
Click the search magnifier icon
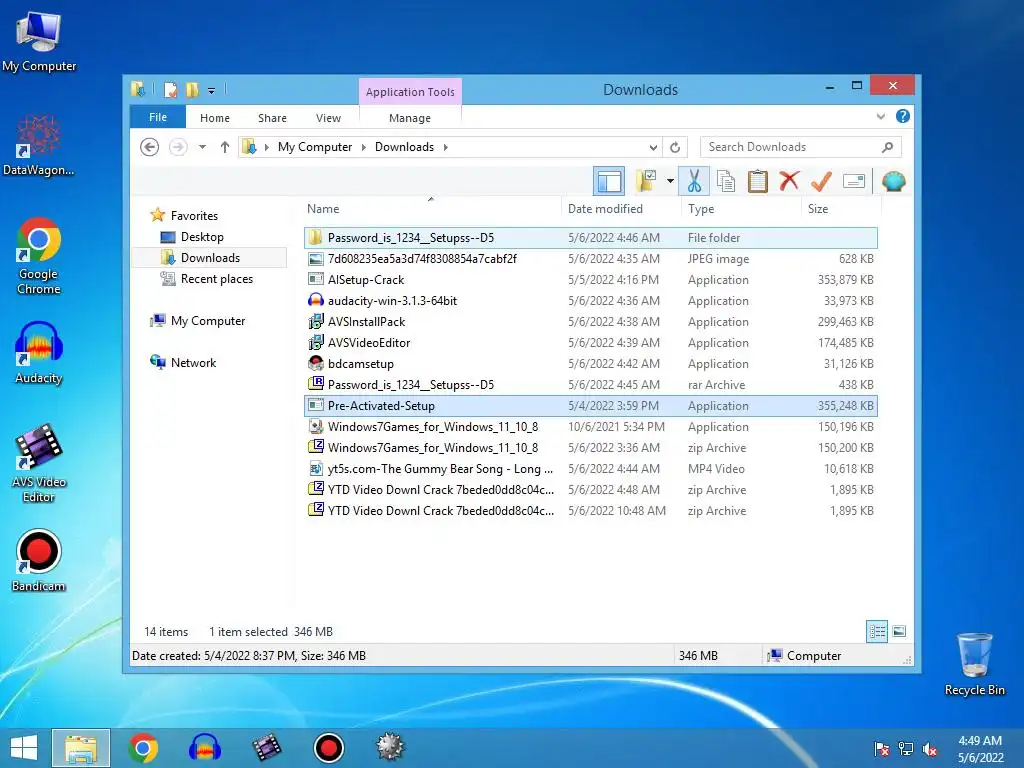point(887,147)
